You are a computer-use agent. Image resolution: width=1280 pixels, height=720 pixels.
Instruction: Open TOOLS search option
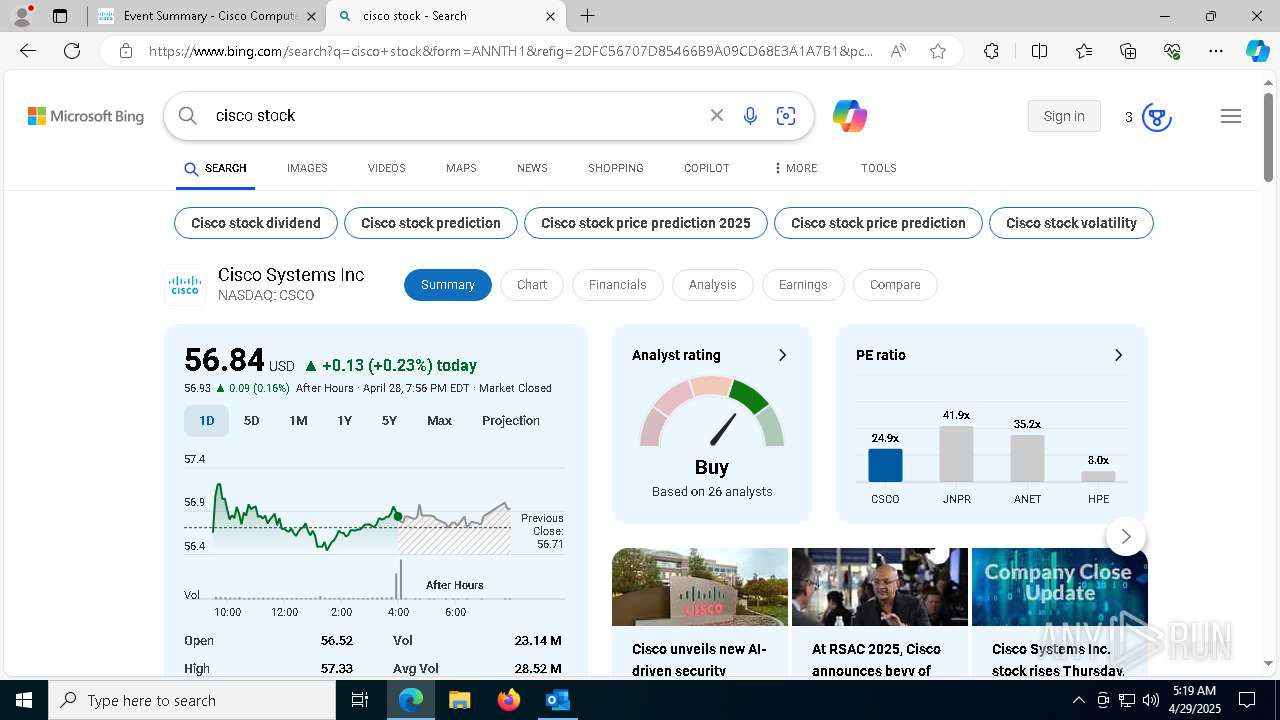(x=879, y=168)
